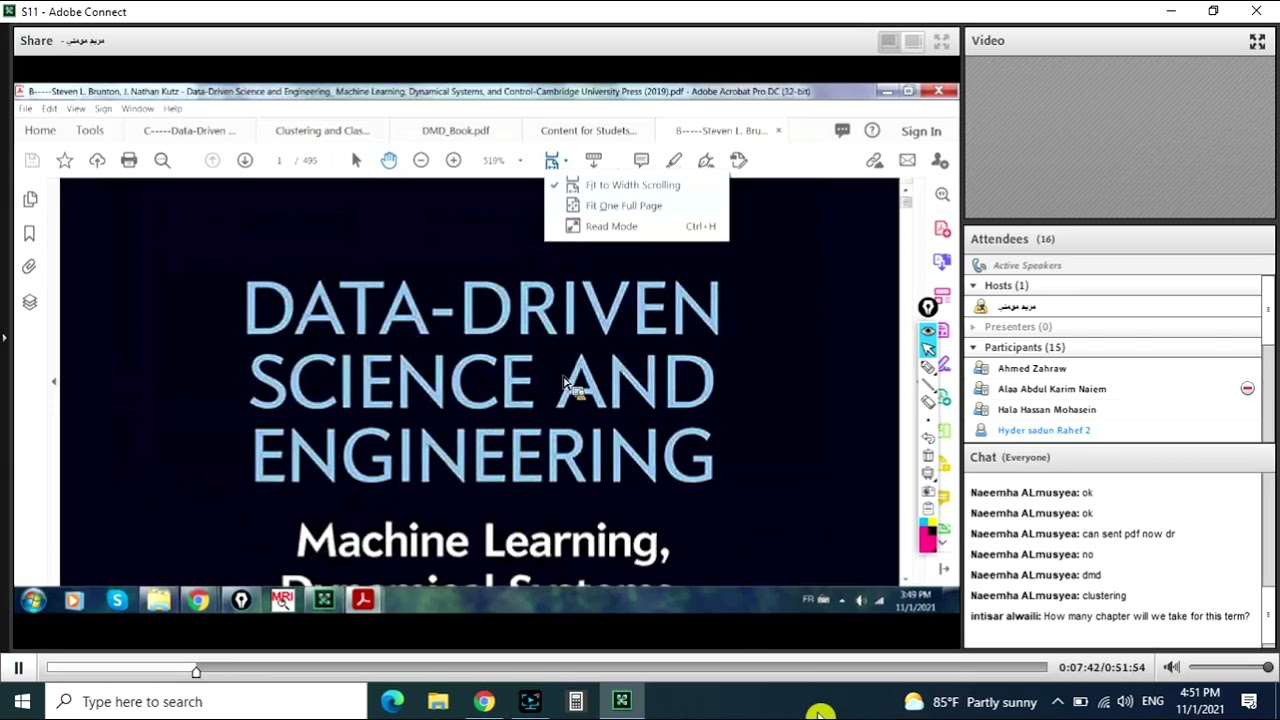The width and height of the screenshot is (1280, 720).
Task: Go to Acrobat Home view
Action: 40,131
